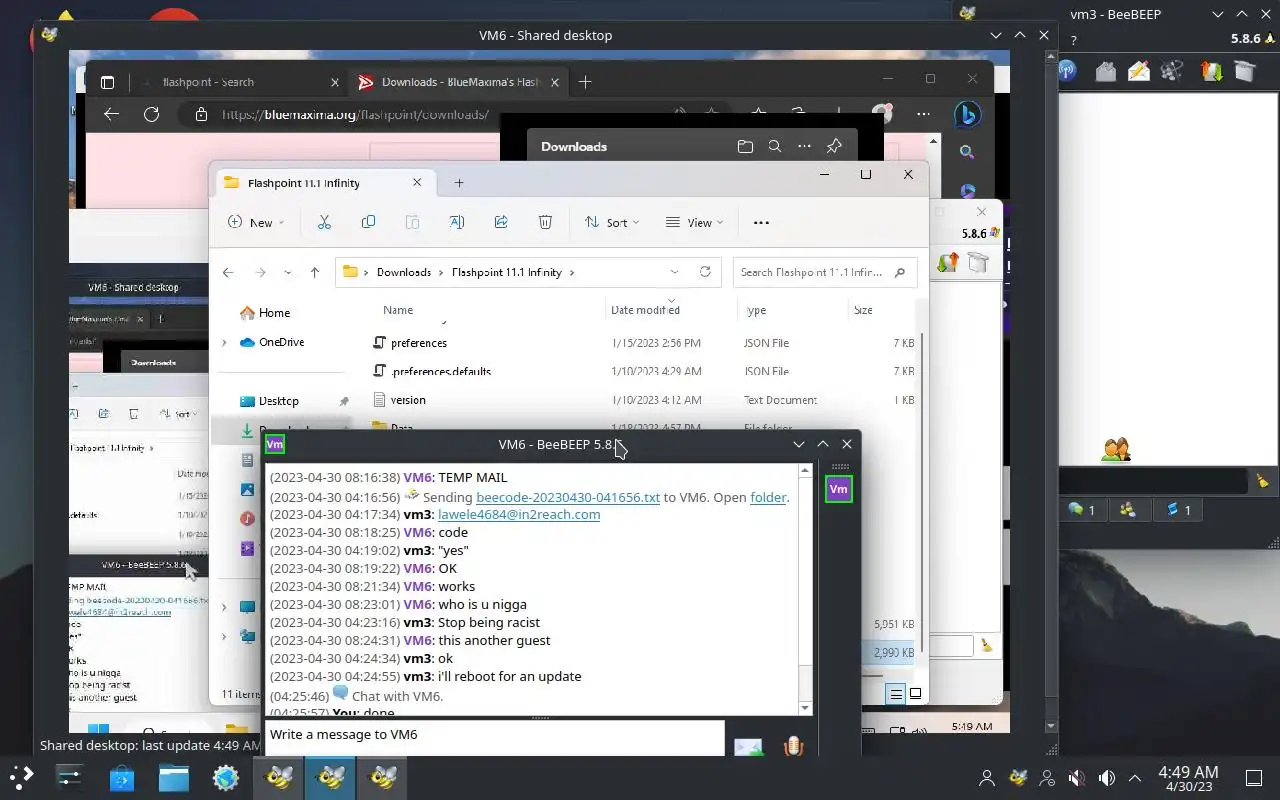This screenshot has width=1280, height=800.
Task: Pin the Edge Downloads panel
Action: (834, 146)
